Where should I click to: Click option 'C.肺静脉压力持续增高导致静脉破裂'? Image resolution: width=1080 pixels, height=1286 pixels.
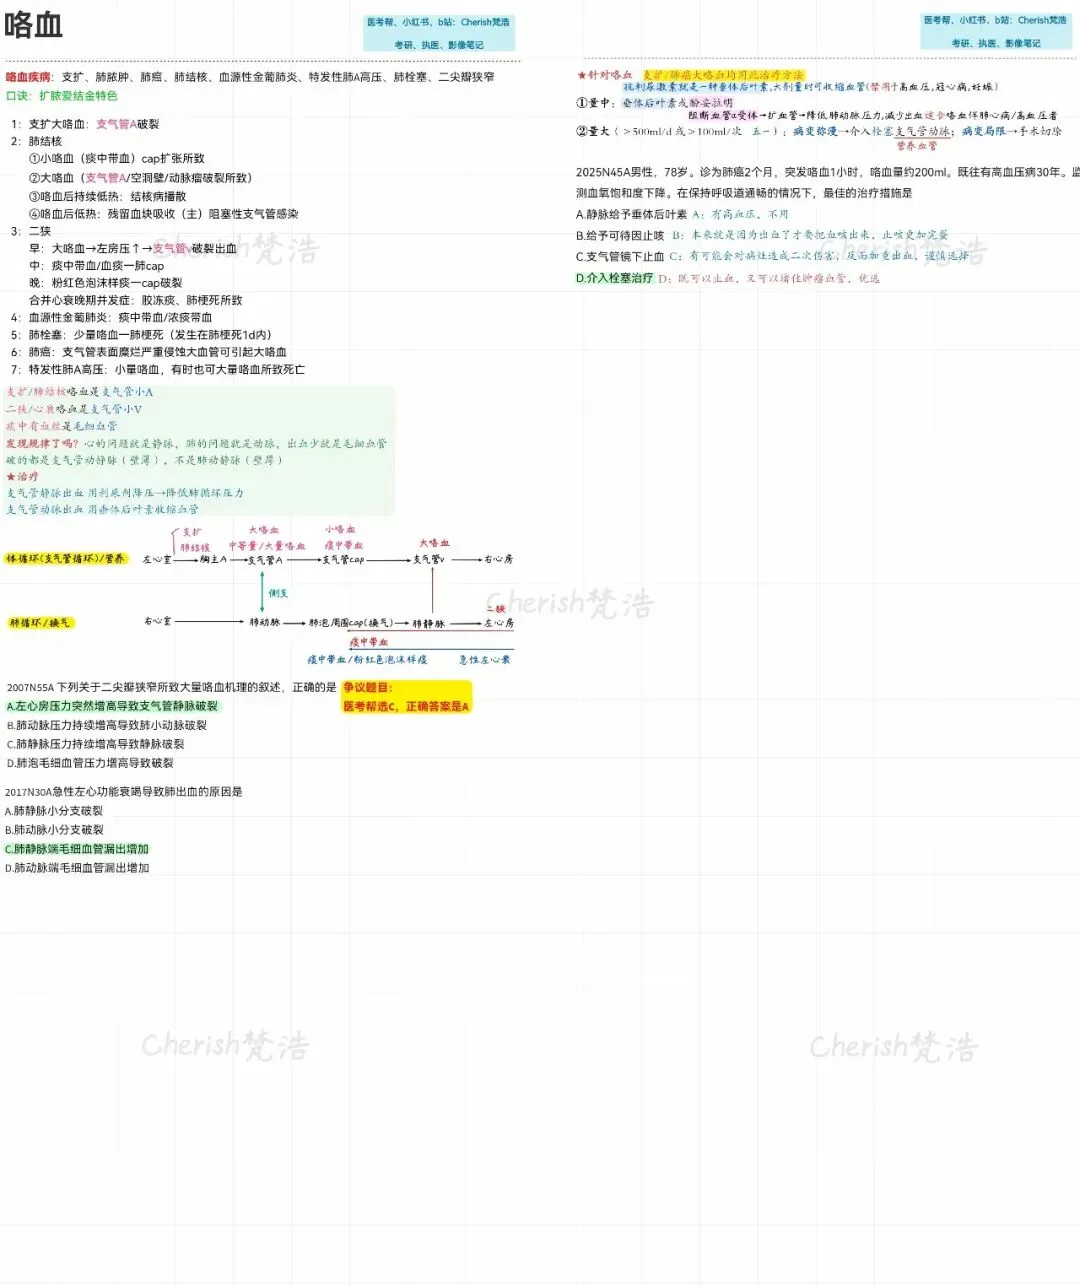[x=95, y=744]
